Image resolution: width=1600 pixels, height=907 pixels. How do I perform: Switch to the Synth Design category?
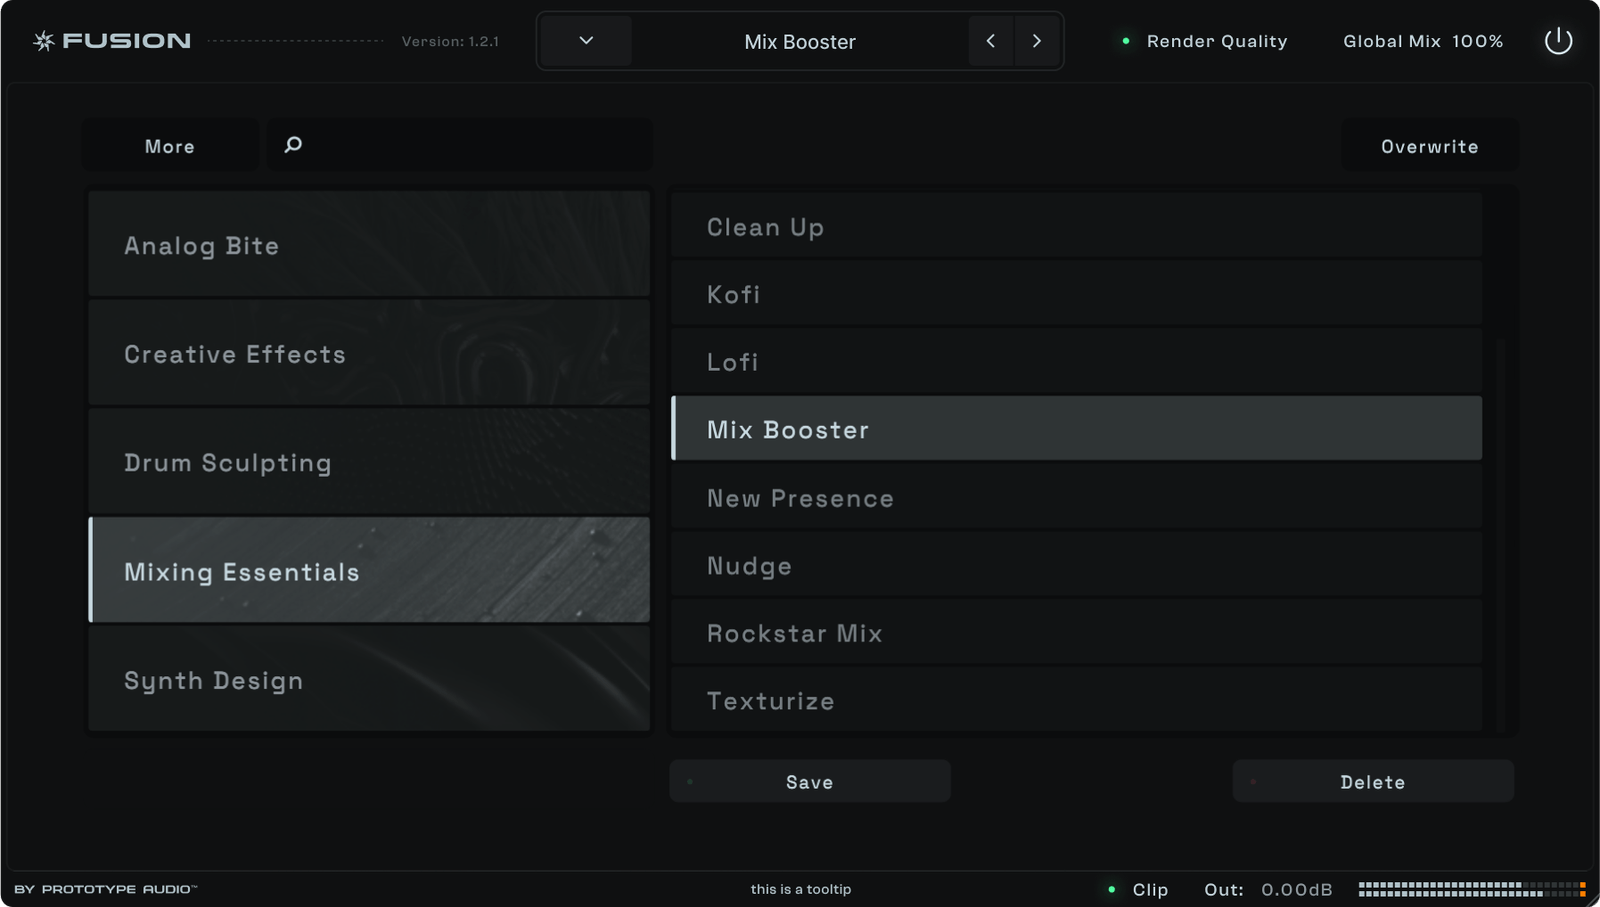click(369, 680)
